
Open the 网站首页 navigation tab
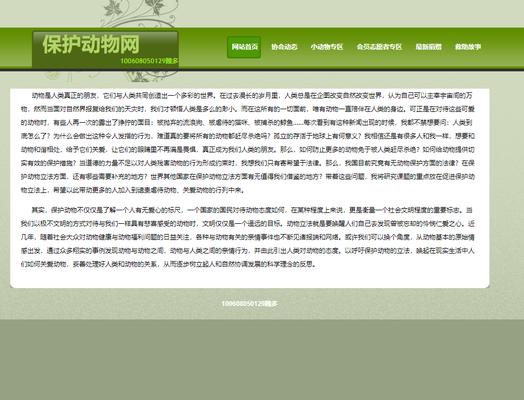(x=244, y=47)
